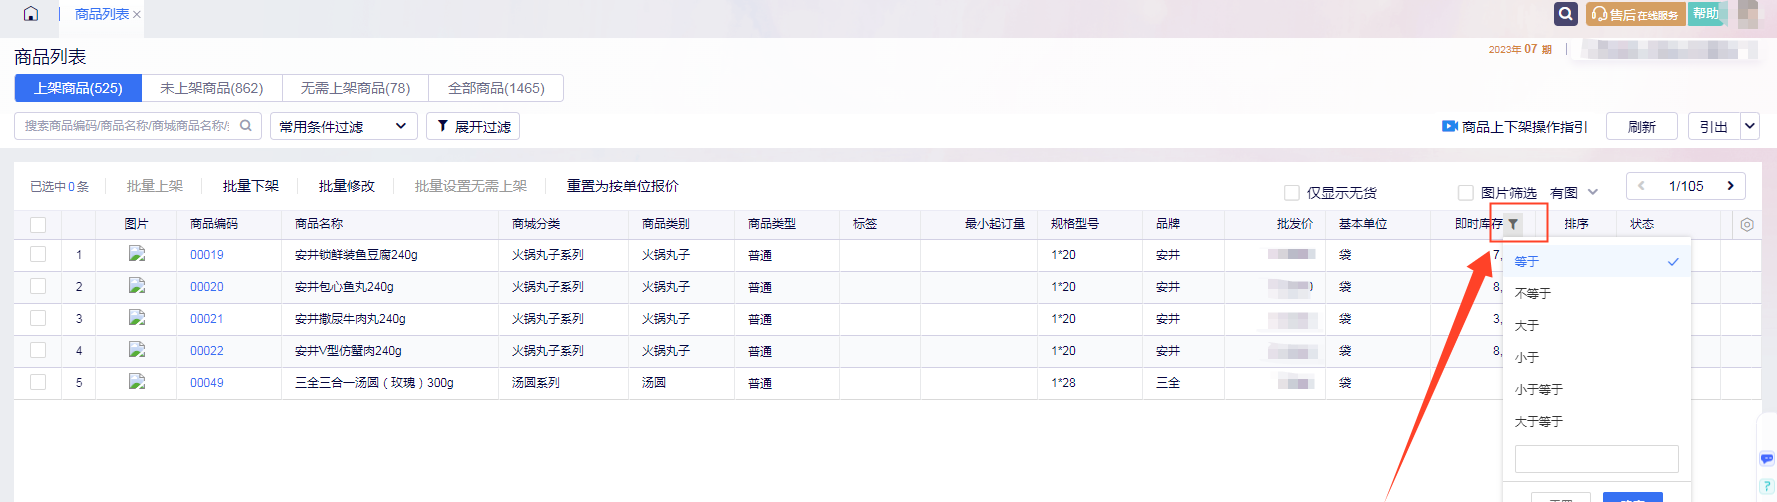Focus the filter value input box
The height and width of the screenshot is (502, 1777).
1596,459
